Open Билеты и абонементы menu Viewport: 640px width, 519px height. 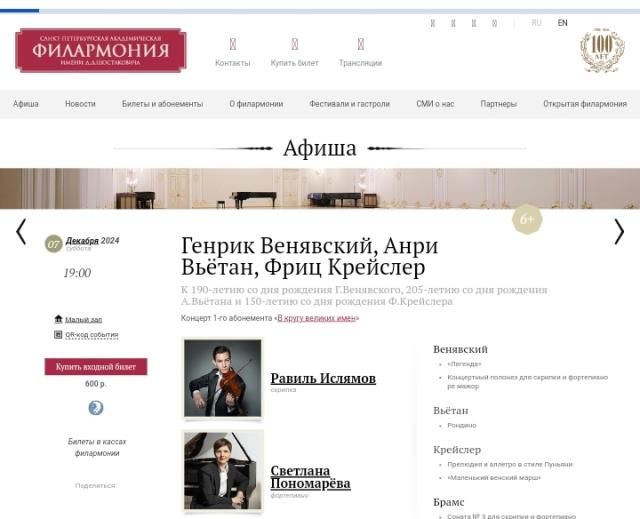coord(162,104)
